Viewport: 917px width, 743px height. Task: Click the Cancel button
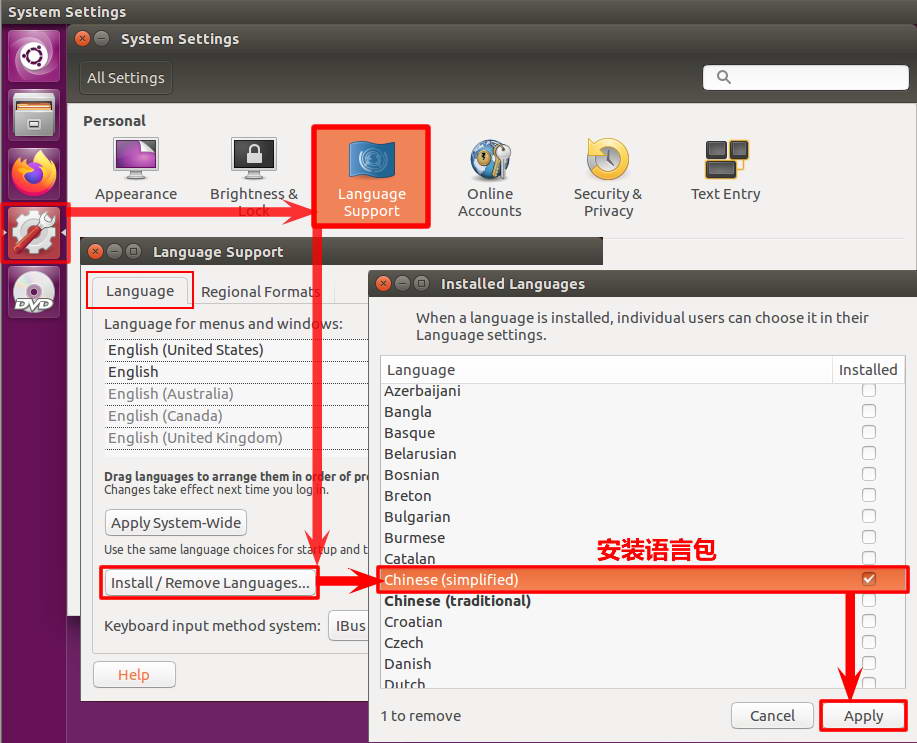pos(772,716)
